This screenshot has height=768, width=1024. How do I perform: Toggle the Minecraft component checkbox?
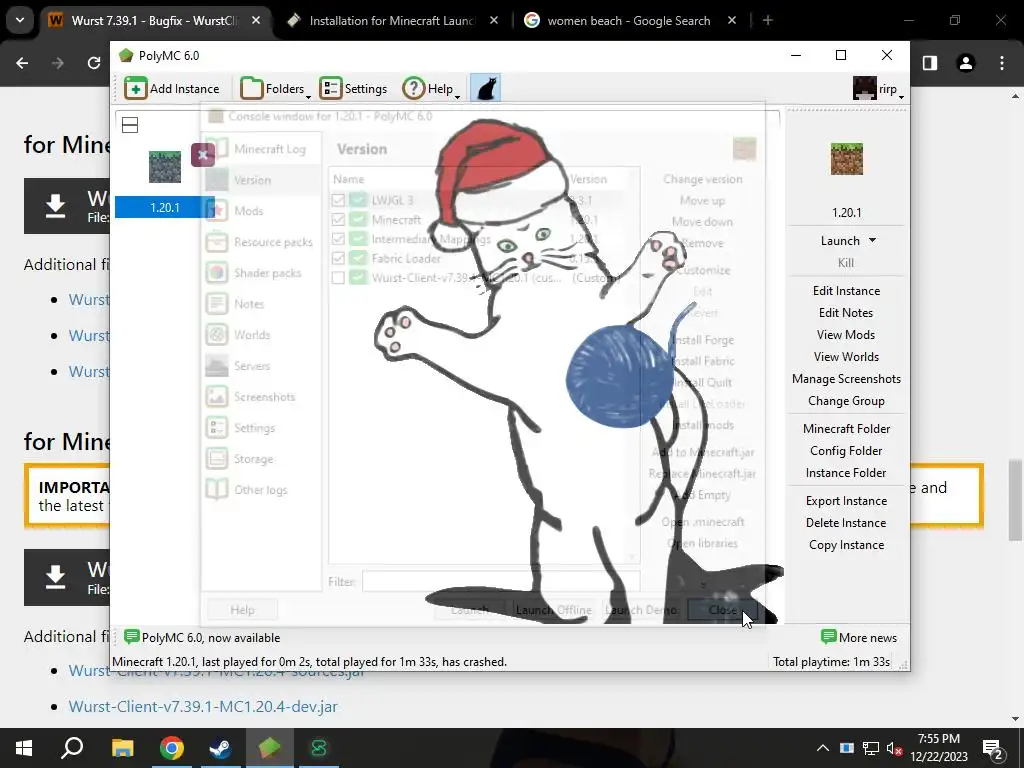pos(338,219)
